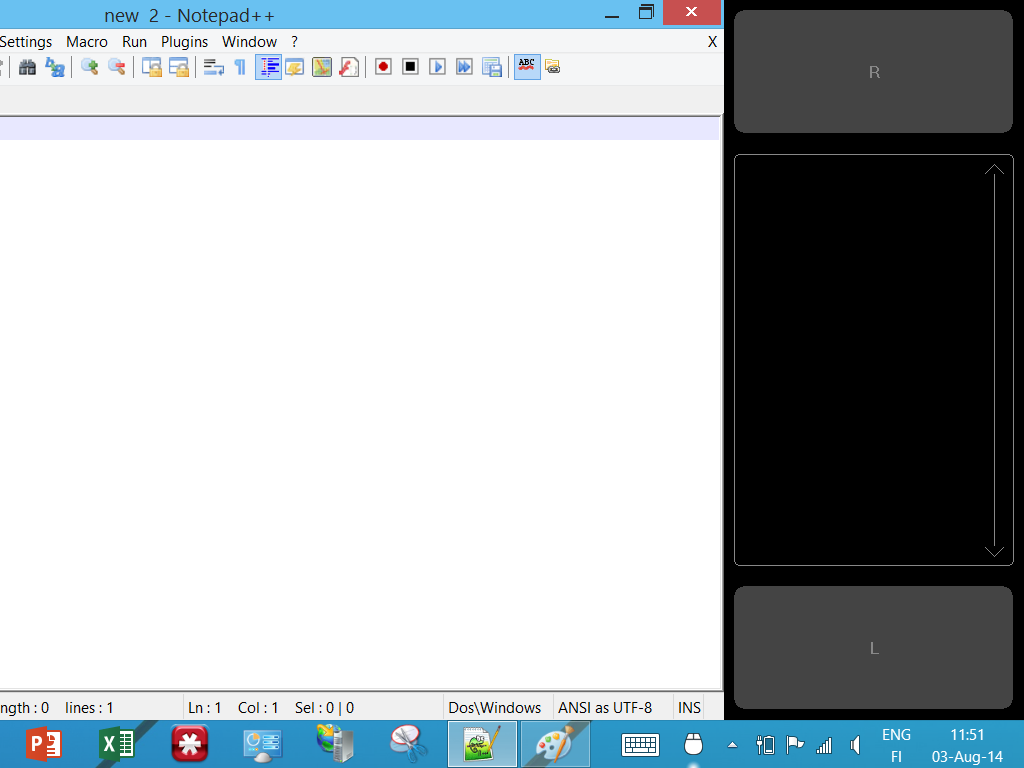This screenshot has height=768, width=1024.
Task: Save the current recorded macro
Action: [492, 67]
